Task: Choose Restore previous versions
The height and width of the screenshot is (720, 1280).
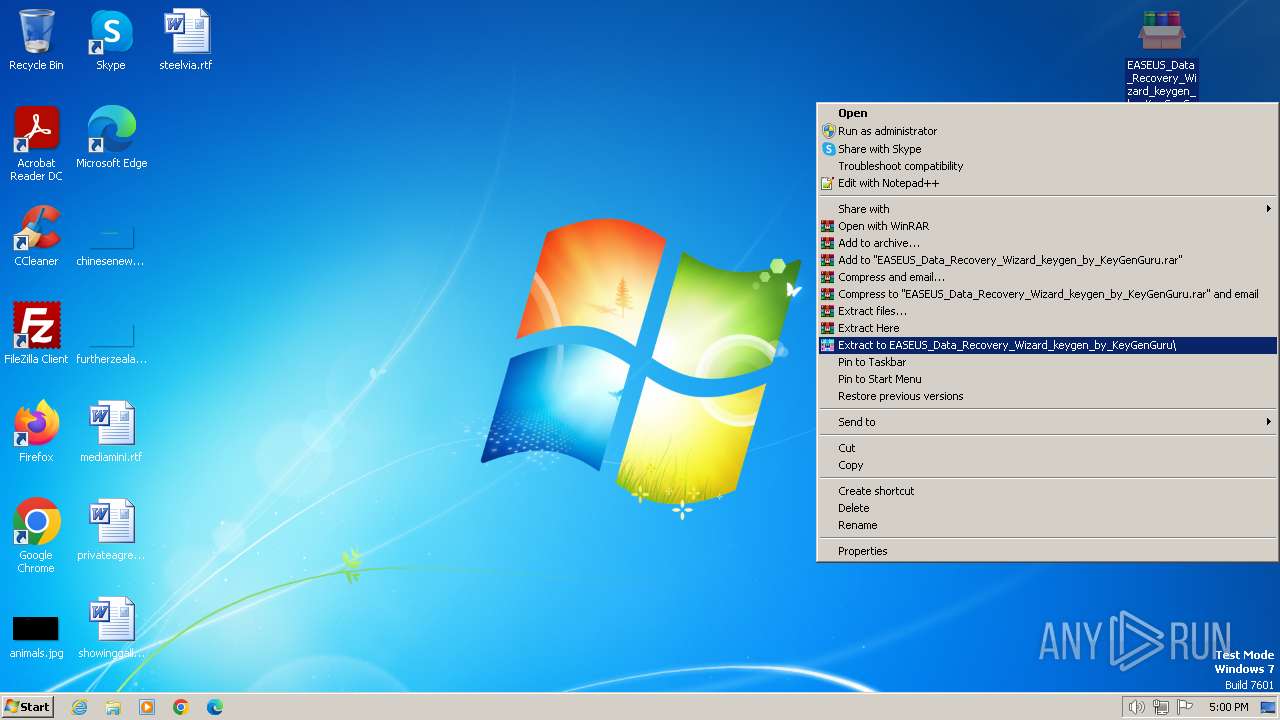Action: pos(1048,396)
